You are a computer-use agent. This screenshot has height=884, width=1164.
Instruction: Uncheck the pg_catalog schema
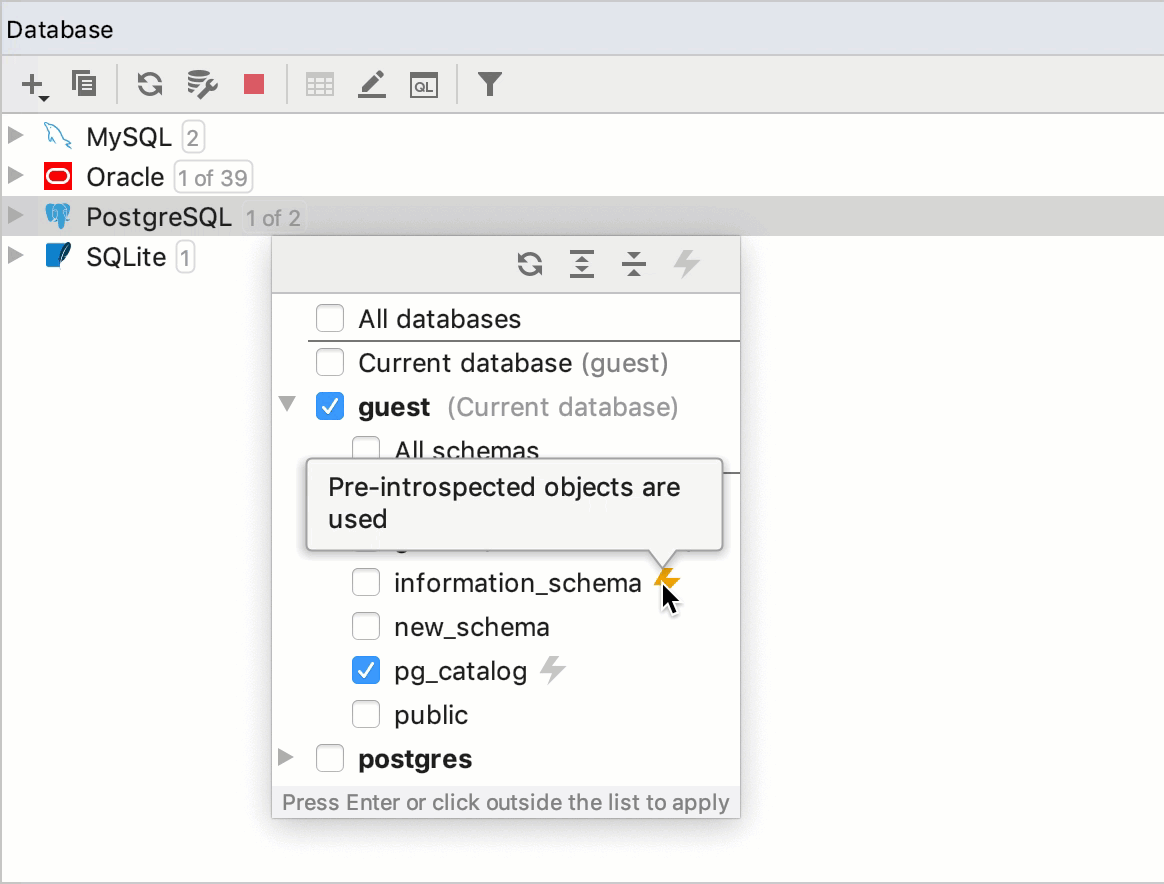point(366,670)
